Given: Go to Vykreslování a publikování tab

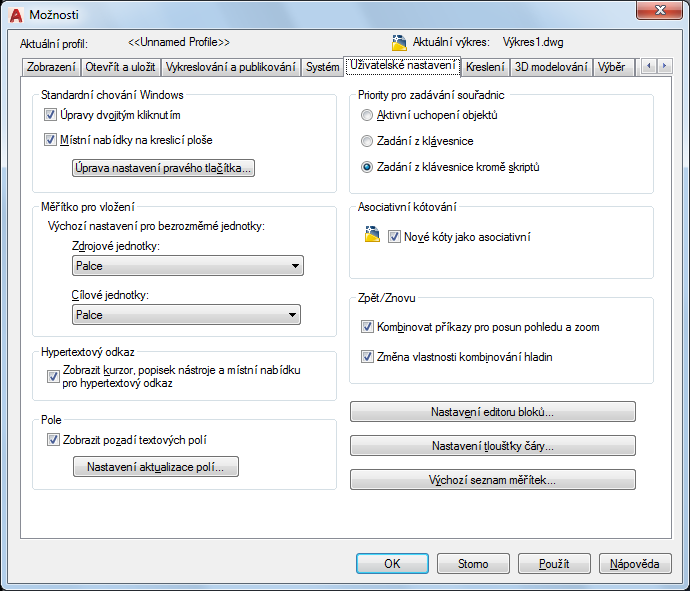Looking at the screenshot, I should [231, 67].
